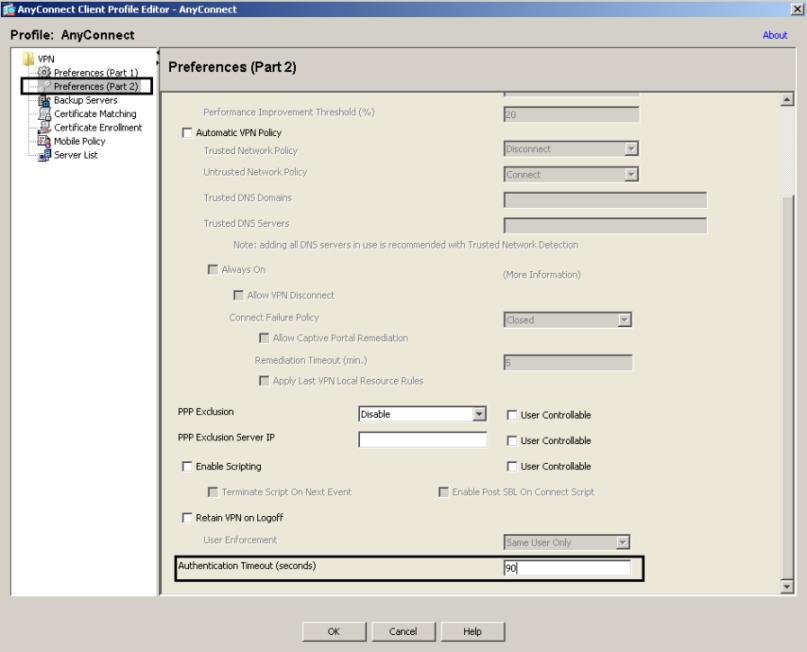Click the AnyConnect title bar app icon

coord(8,9)
